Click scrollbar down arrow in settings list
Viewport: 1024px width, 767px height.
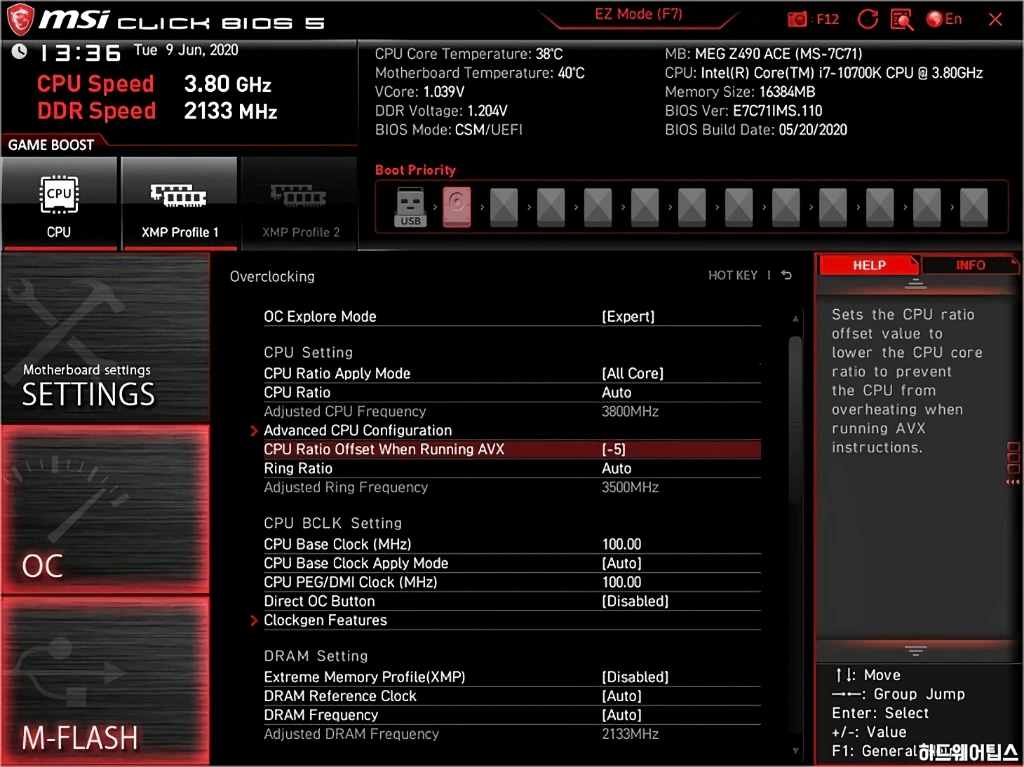[795, 751]
